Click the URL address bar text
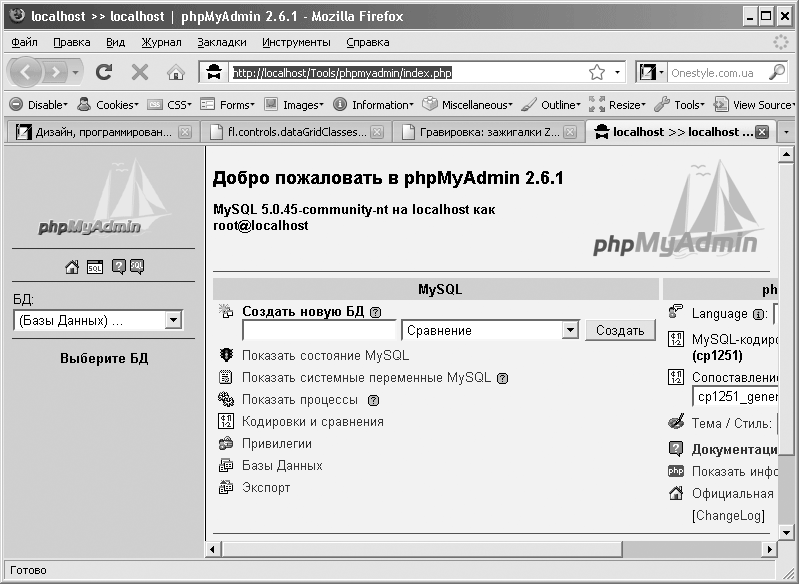This screenshot has width=799, height=584. tap(342, 73)
